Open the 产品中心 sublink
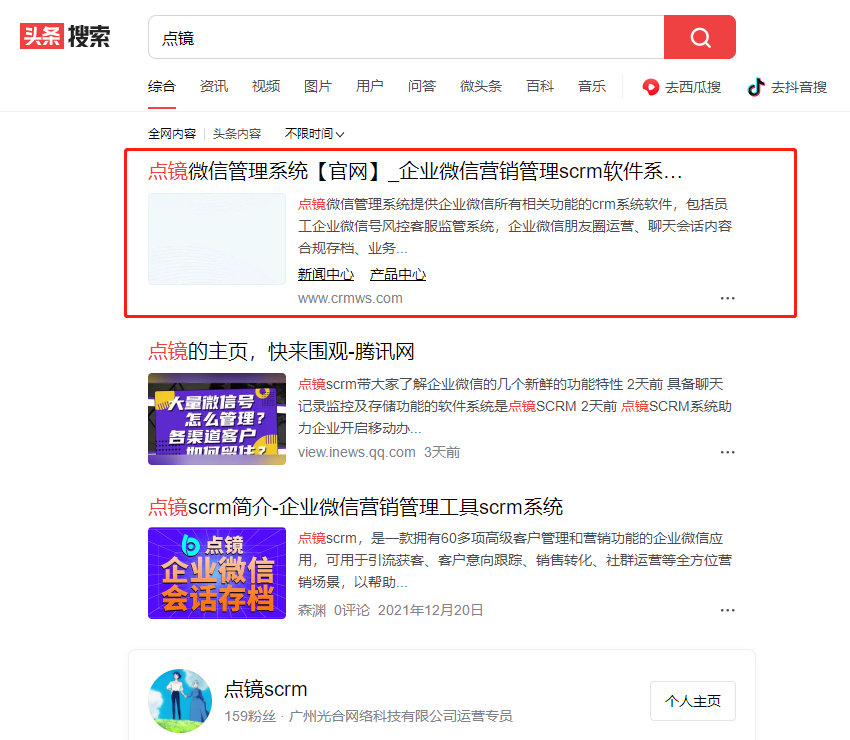This screenshot has height=740, width=850. (x=398, y=274)
